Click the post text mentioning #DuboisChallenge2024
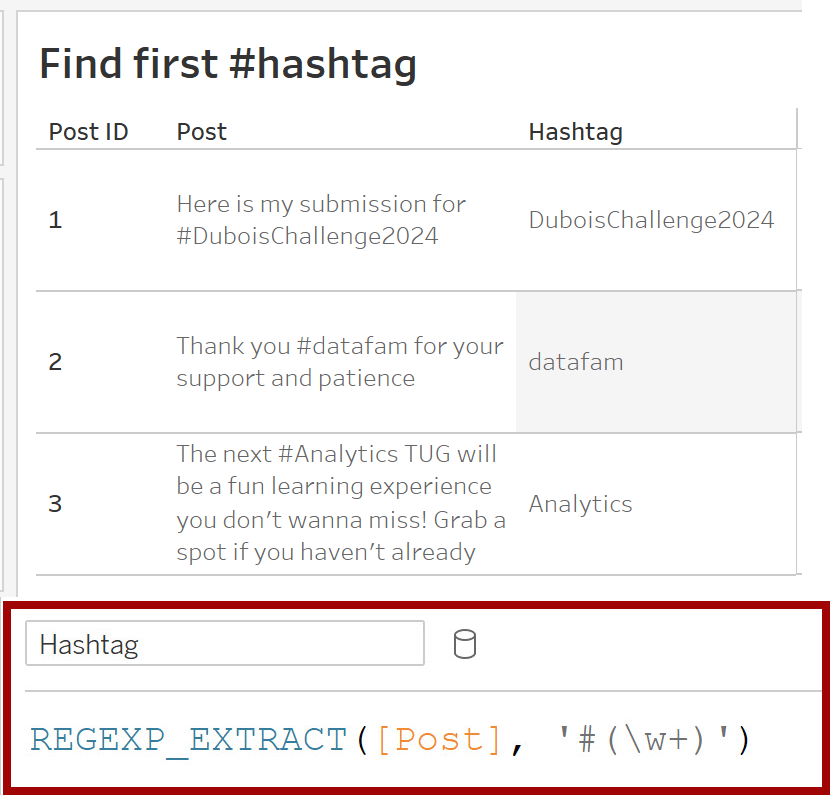Image resolution: width=830 pixels, height=795 pixels. [x=321, y=220]
